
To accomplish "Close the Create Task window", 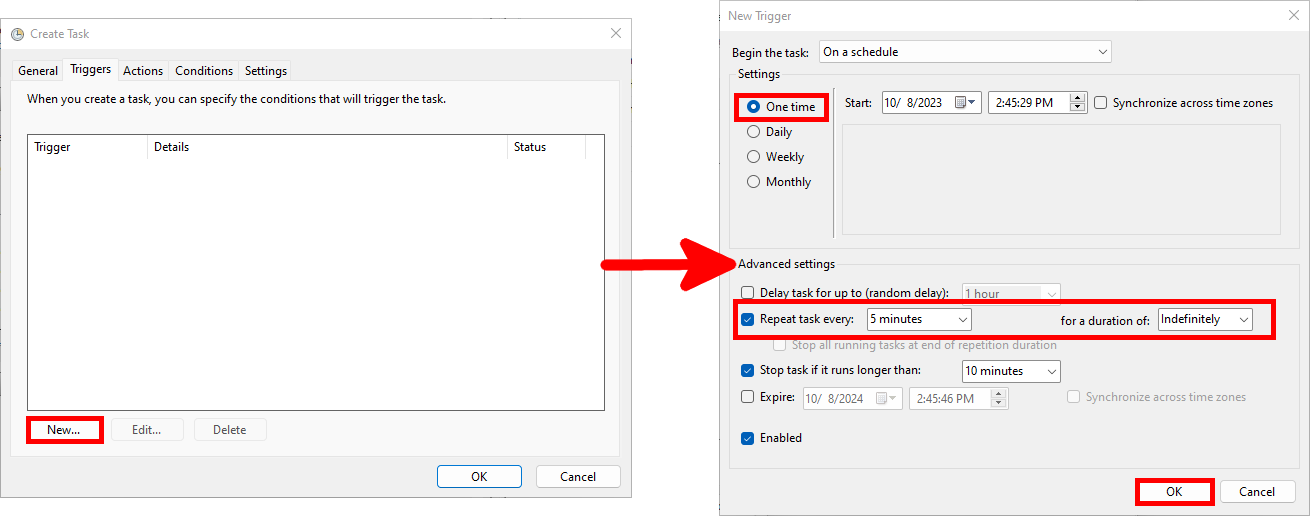I will tap(615, 33).
